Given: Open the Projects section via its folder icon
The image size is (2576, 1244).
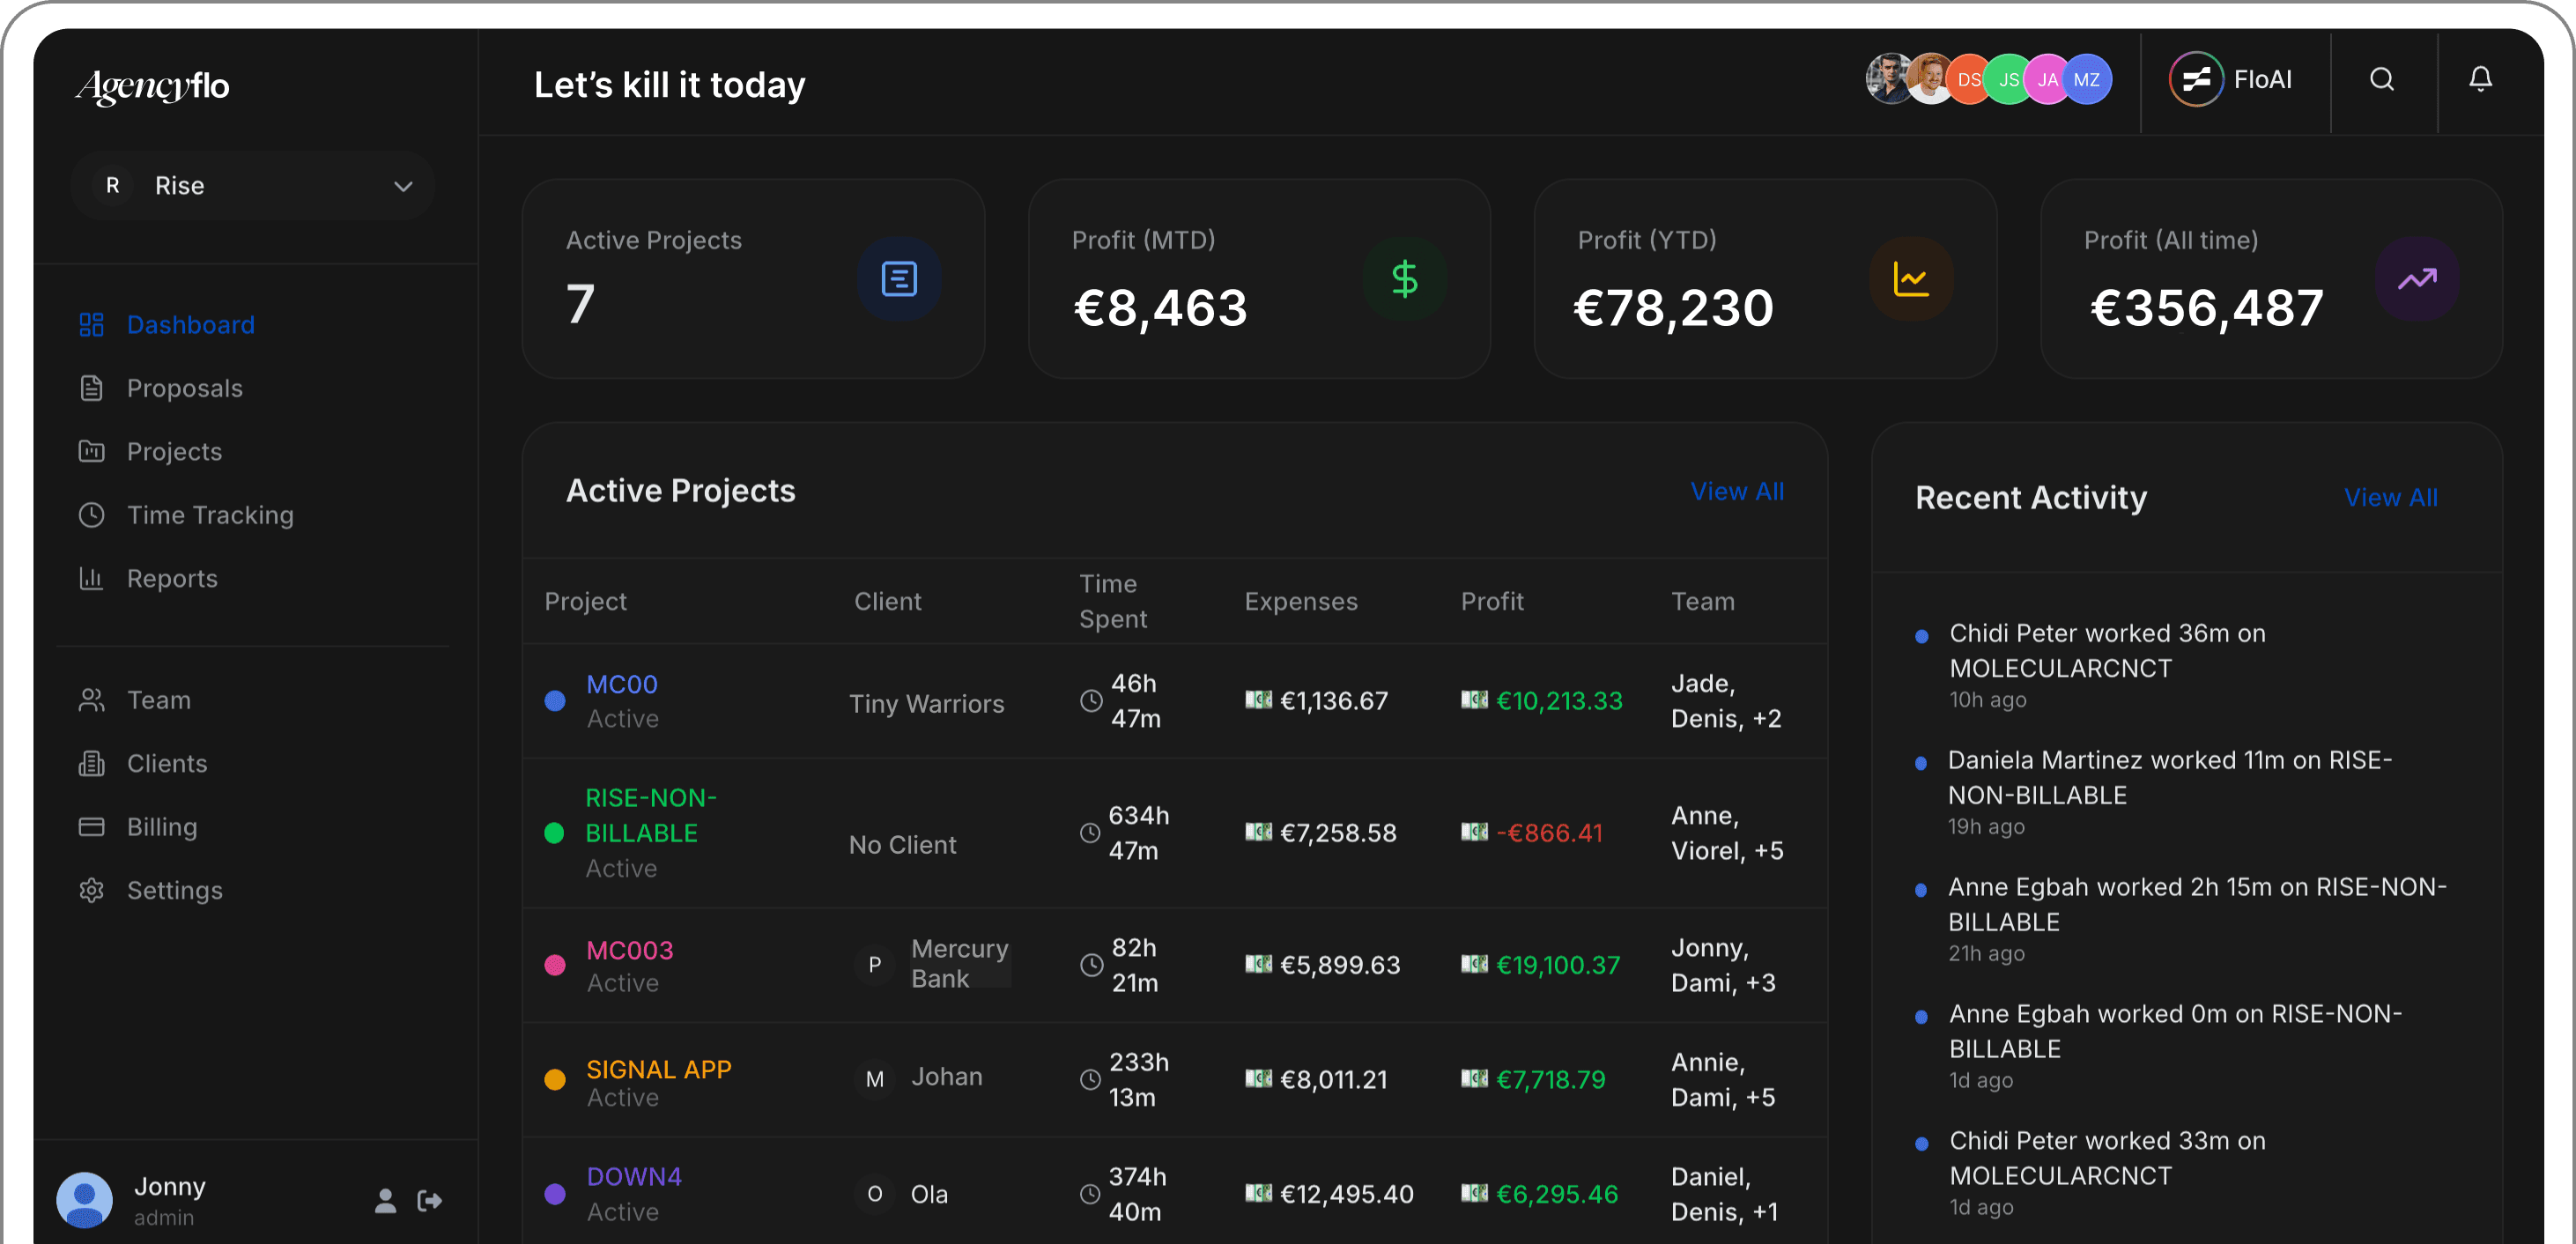Looking at the screenshot, I should click(x=92, y=451).
